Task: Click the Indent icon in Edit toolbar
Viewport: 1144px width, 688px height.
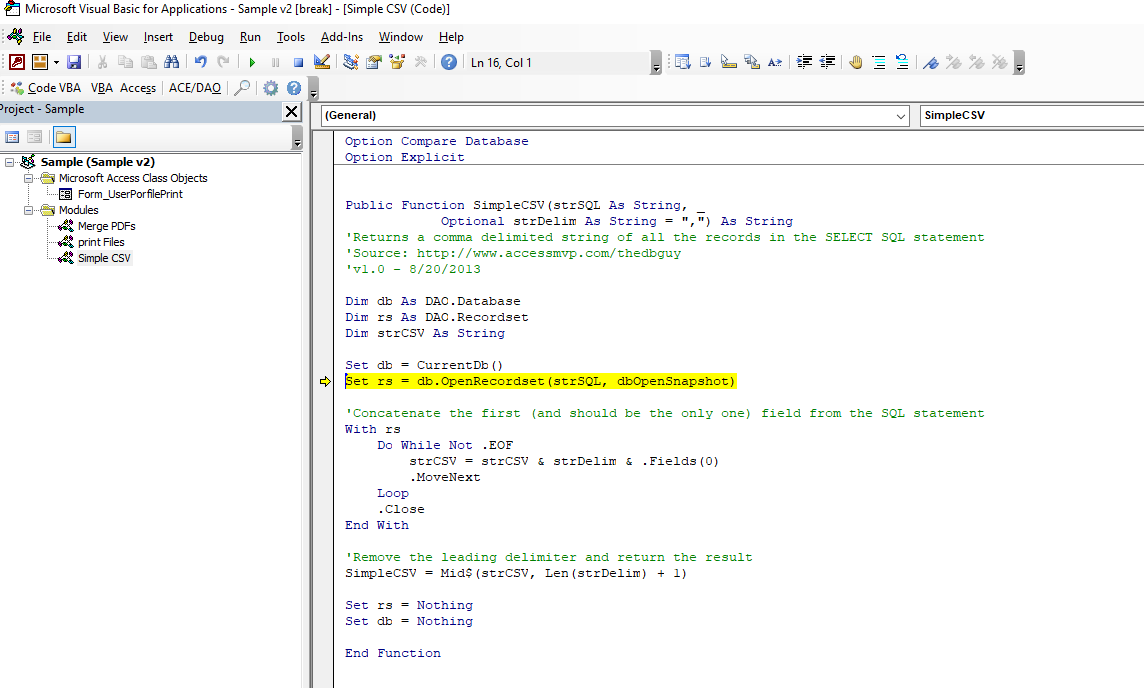Action: pyautogui.click(x=804, y=62)
